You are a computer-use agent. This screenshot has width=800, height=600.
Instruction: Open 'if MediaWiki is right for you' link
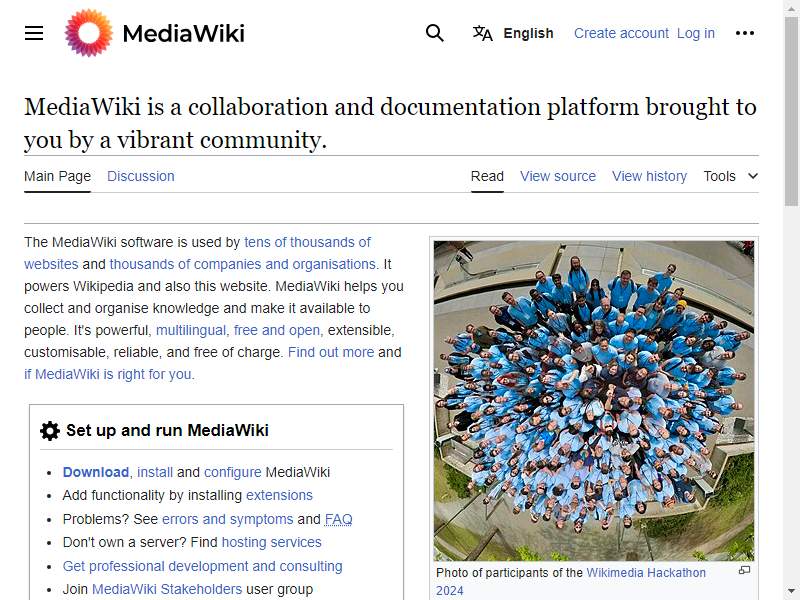point(108,374)
